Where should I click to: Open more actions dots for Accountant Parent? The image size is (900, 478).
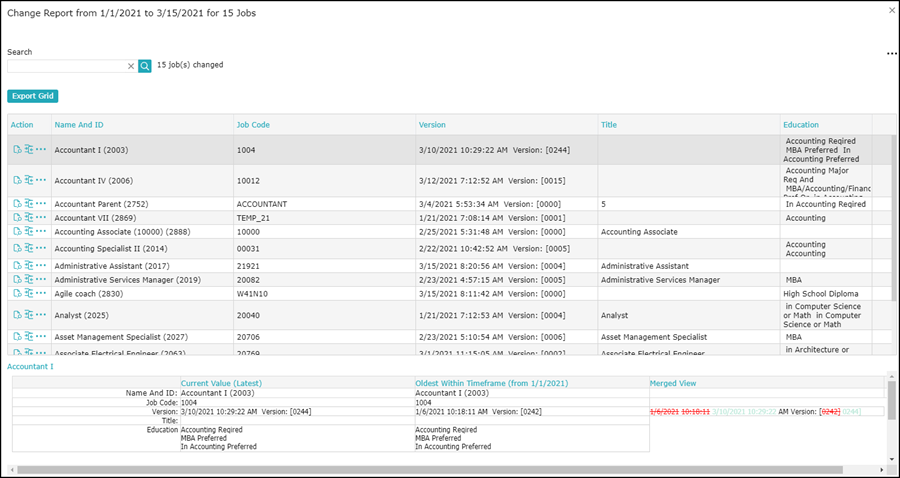pos(41,203)
